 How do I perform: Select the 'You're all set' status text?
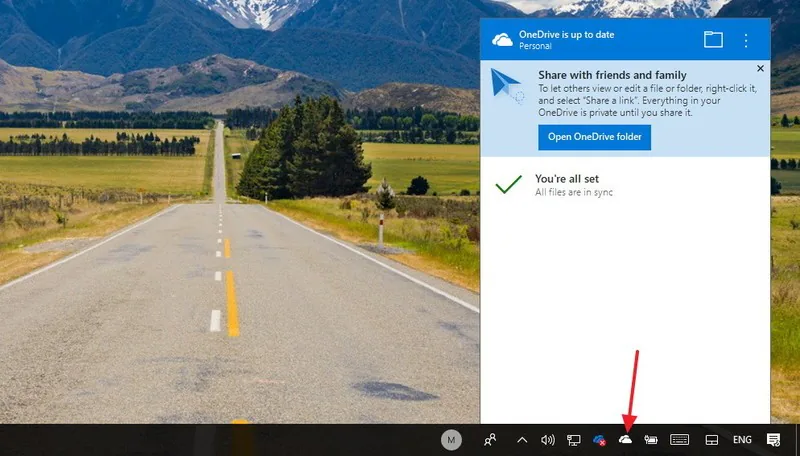tap(567, 179)
